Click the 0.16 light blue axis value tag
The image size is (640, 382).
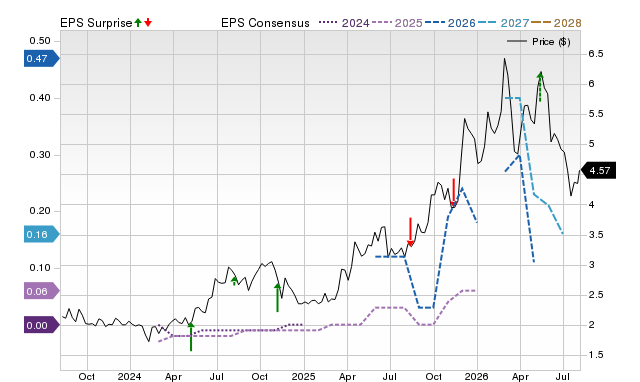click(x=42, y=235)
